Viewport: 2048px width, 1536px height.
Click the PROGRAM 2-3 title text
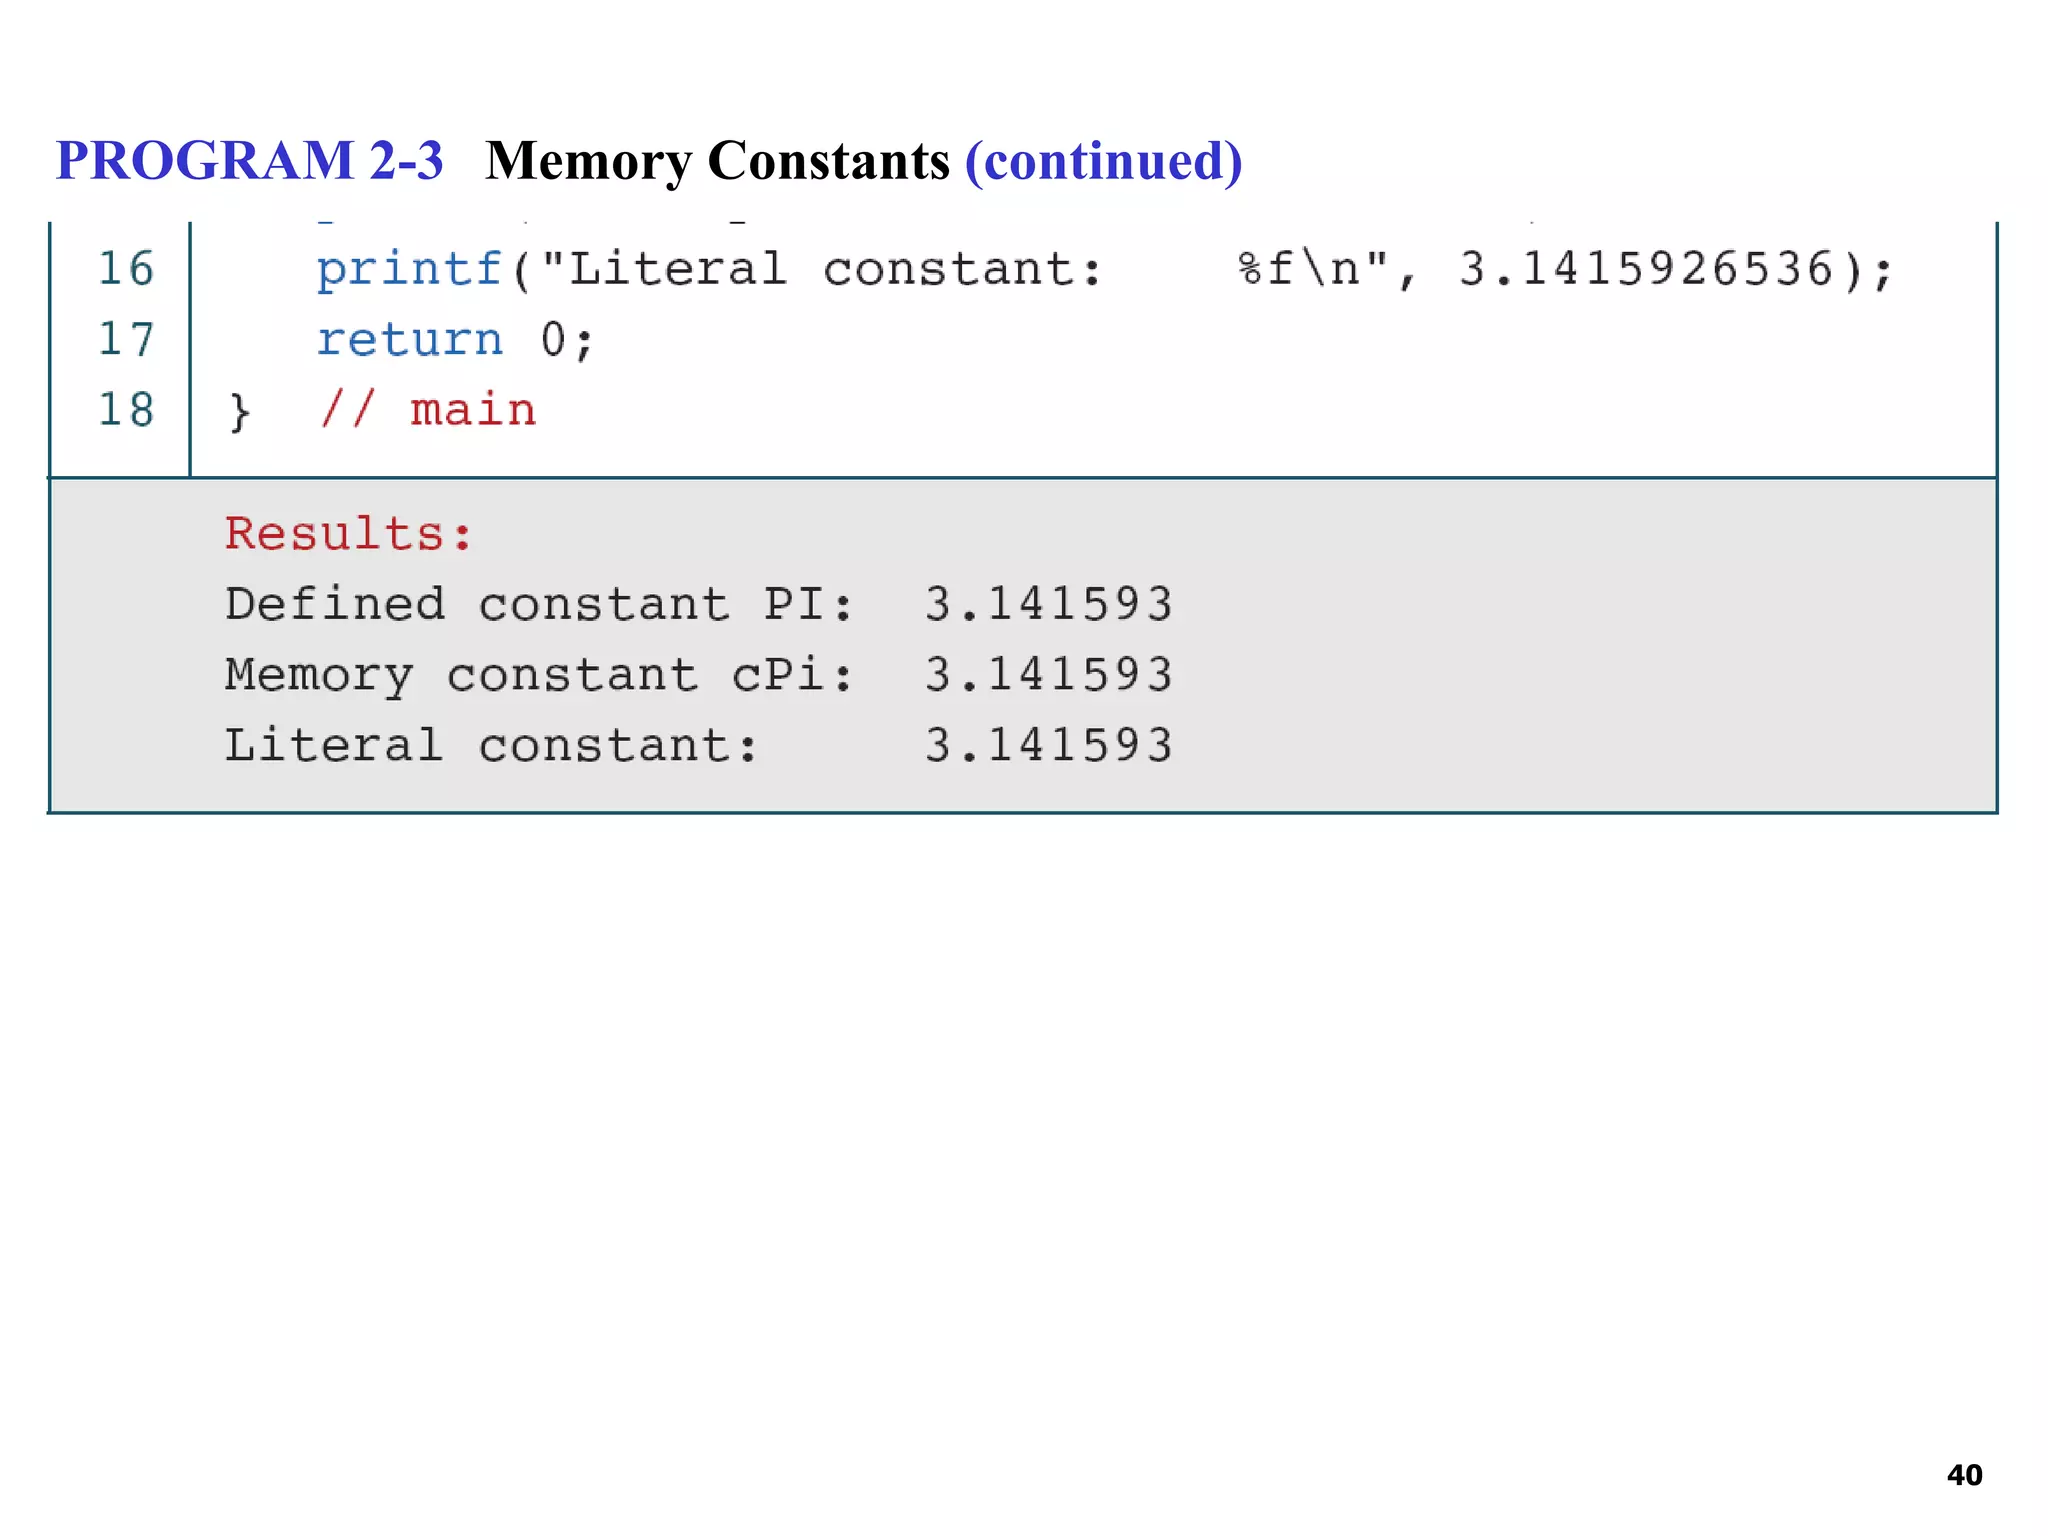coord(249,161)
